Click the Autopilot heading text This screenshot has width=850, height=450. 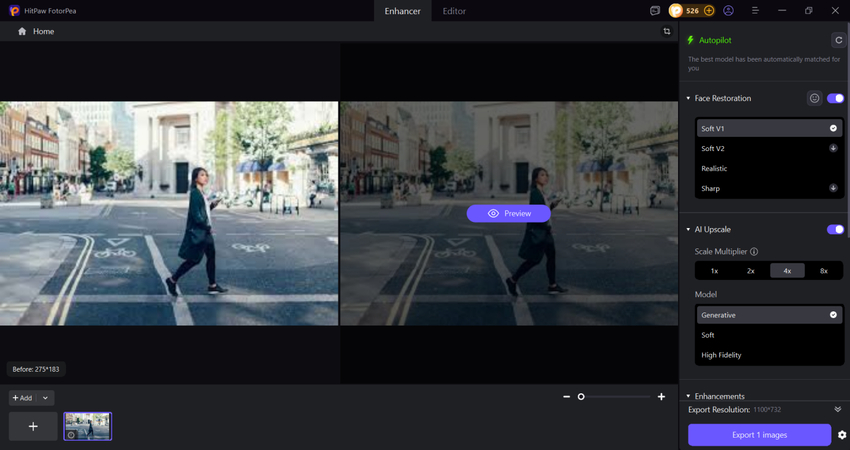715,40
